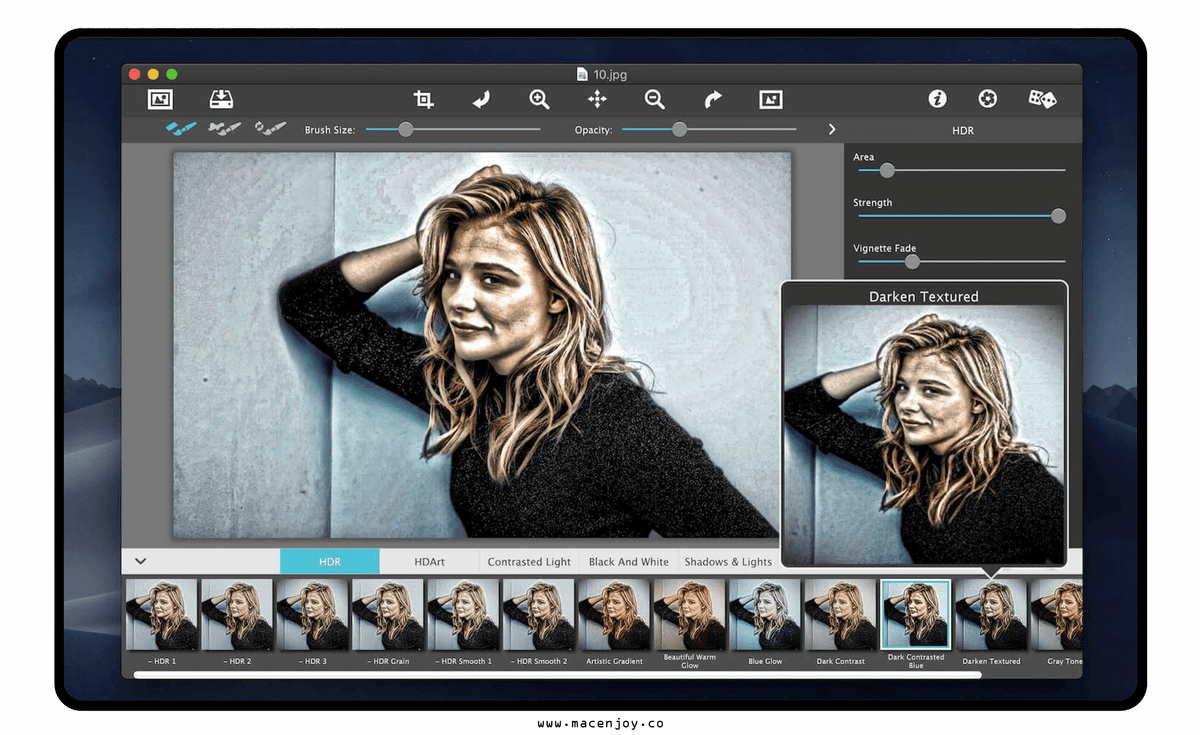Apply the HDR 1 preset thumbnail
1200x735 pixels.
coord(161,615)
